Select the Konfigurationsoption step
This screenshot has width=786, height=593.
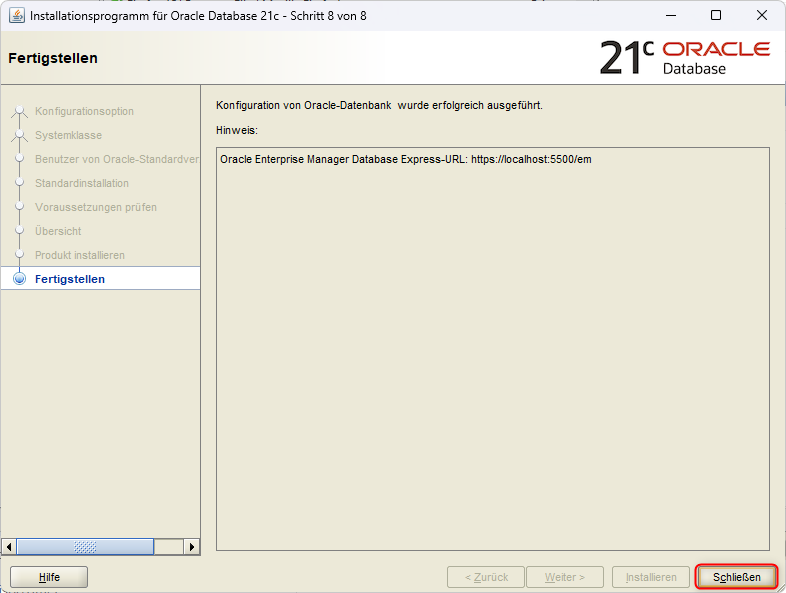[x=84, y=111]
